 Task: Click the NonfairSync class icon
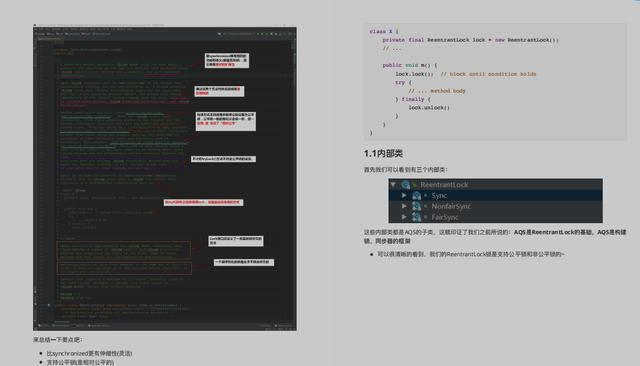(x=416, y=206)
